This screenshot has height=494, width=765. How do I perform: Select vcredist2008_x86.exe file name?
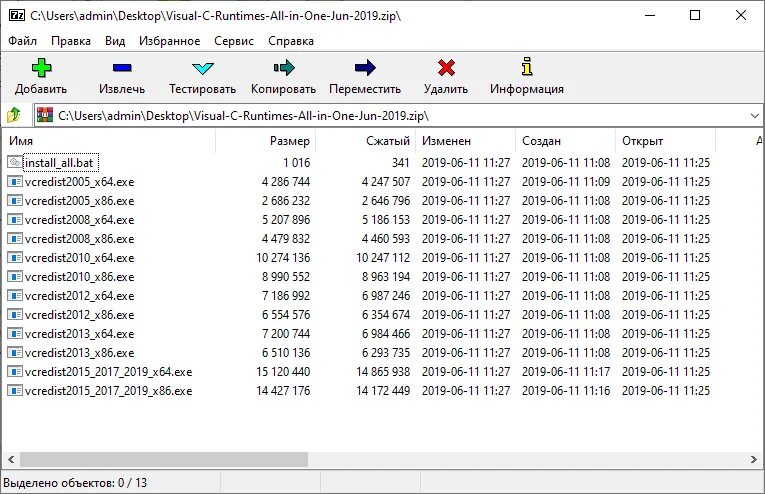click(80, 239)
